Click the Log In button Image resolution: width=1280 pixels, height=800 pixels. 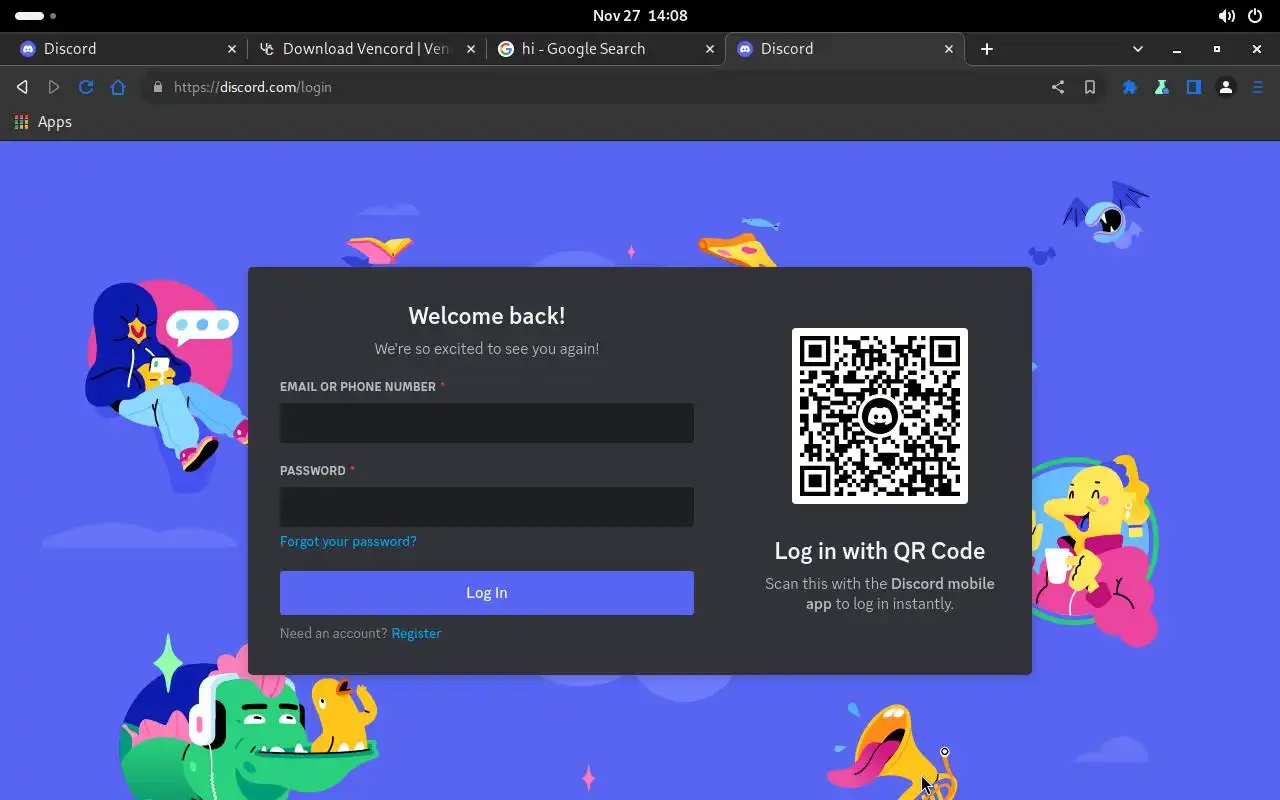487,593
